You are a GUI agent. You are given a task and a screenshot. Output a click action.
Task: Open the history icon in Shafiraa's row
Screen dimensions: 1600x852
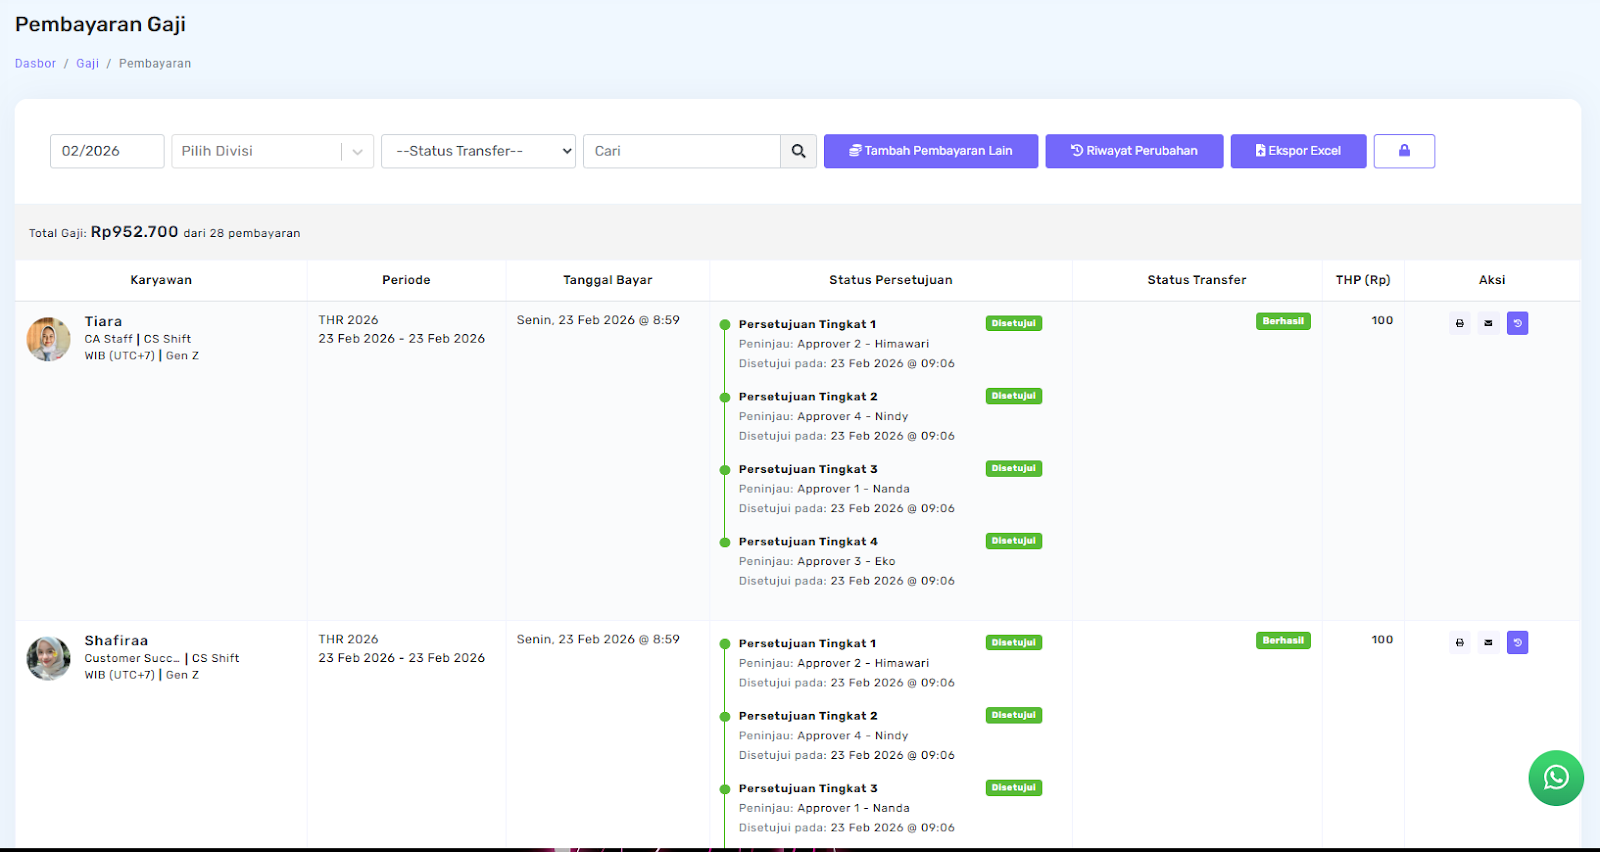pos(1517,642)
